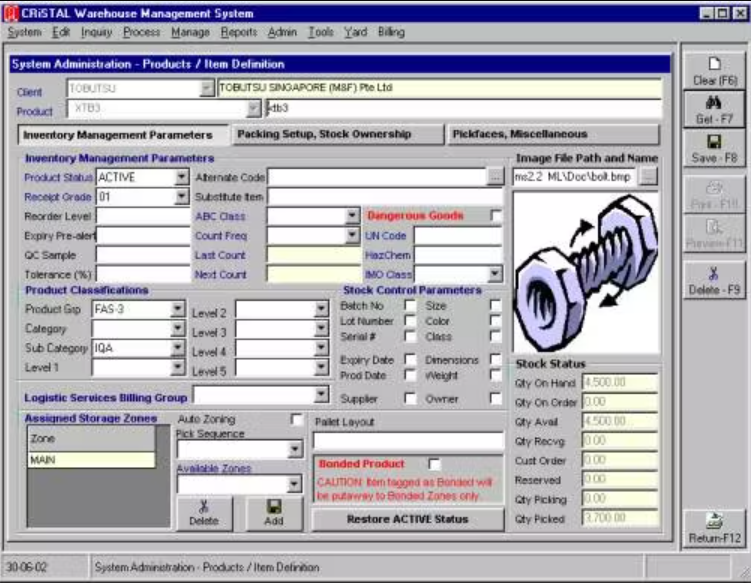Expand the Count Freq dropdown

352,235
